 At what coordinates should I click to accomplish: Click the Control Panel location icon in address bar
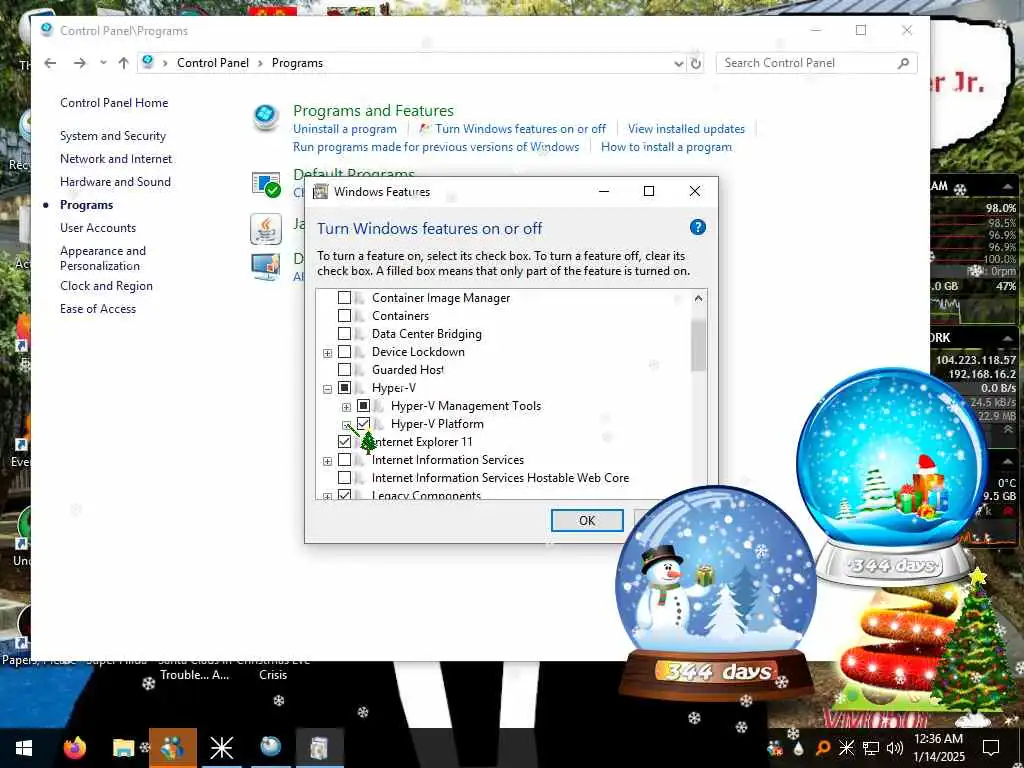tap(148, 63)
